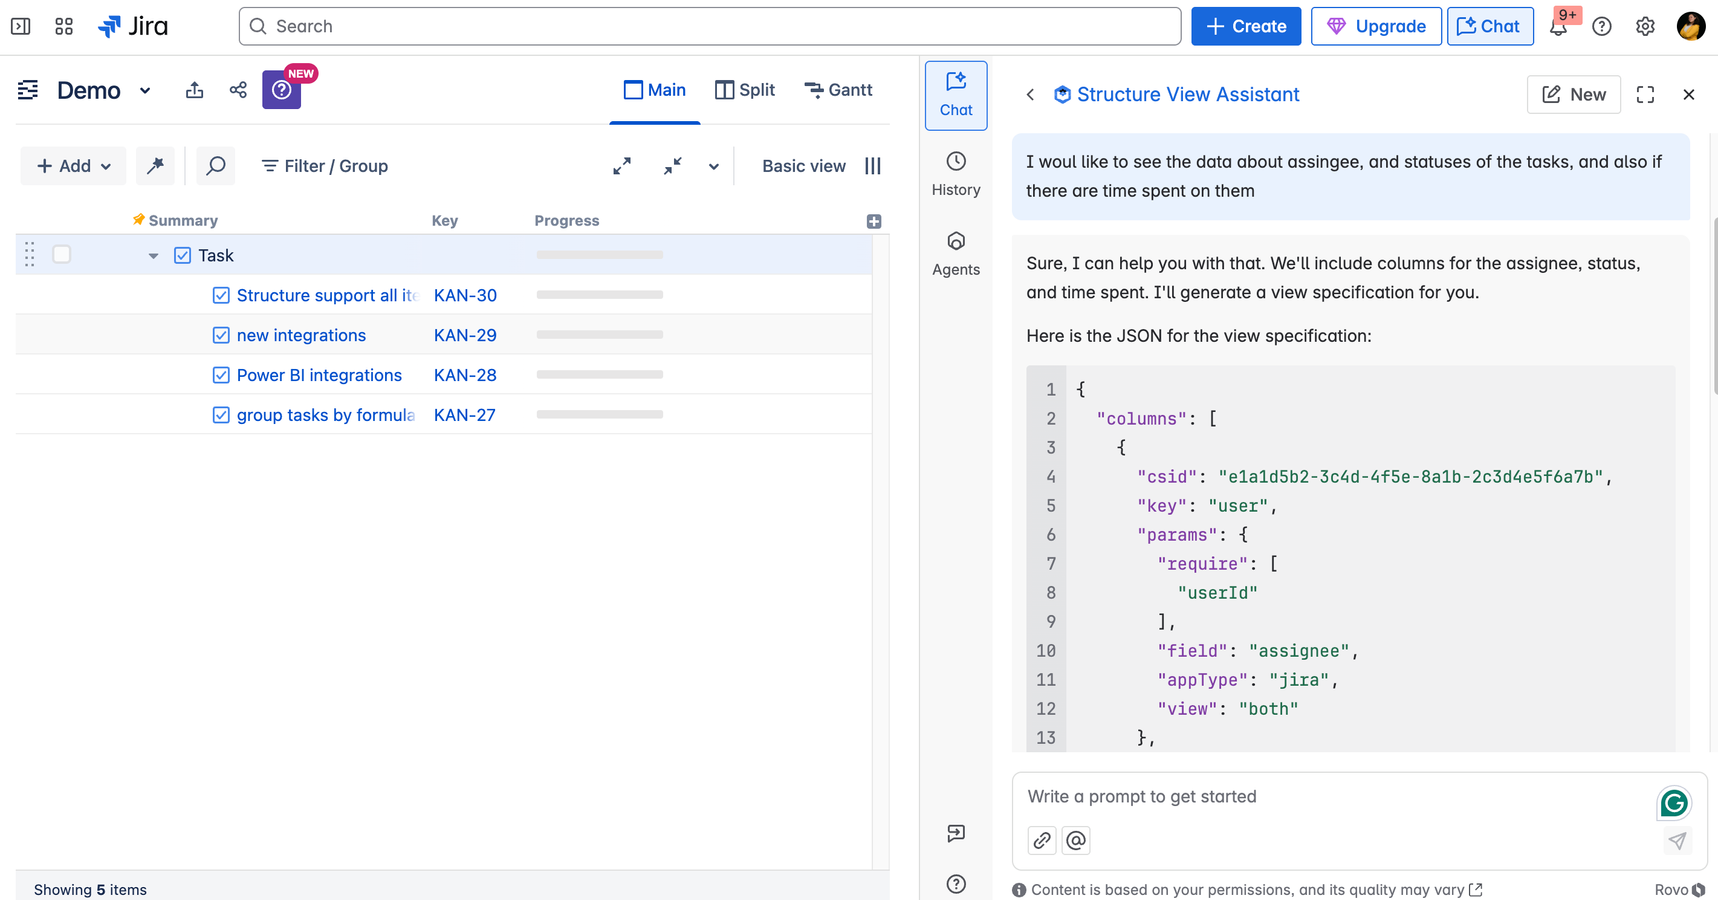Open the 'Structure support all' issue summary

326,295
